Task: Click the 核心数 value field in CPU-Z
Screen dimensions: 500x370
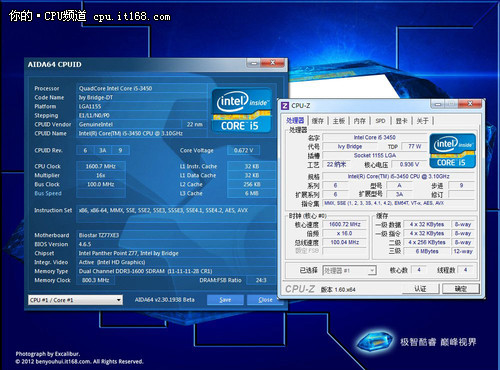Action: (x=419, y=270)
